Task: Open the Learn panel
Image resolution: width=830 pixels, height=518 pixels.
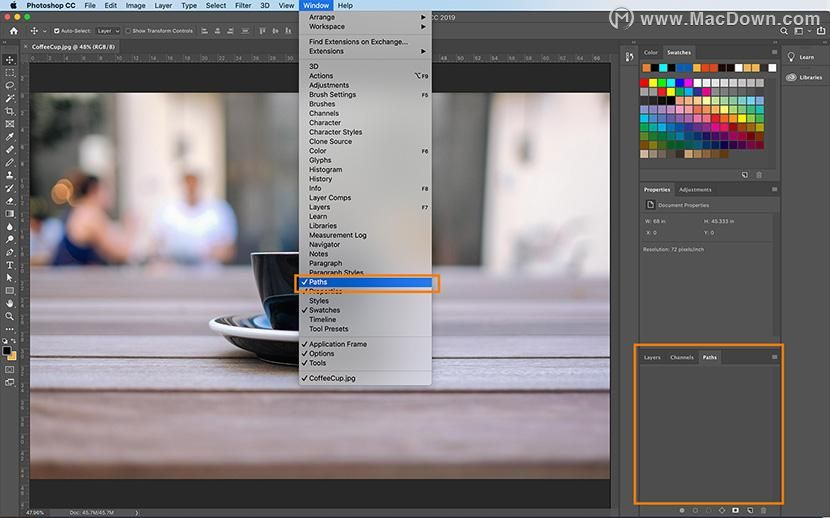Action: (800, 57)
